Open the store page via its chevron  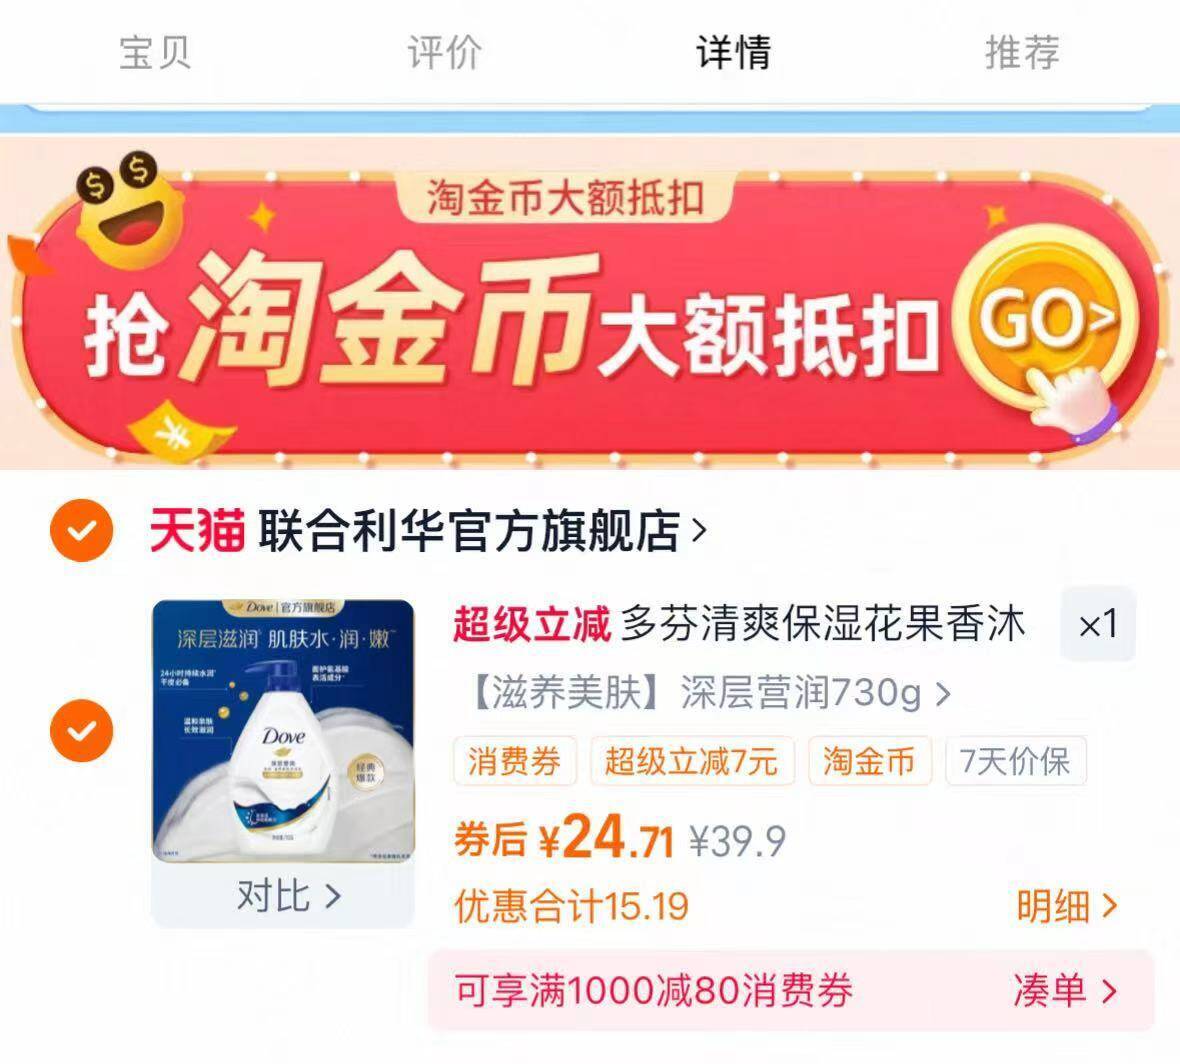tap(699, 530)
